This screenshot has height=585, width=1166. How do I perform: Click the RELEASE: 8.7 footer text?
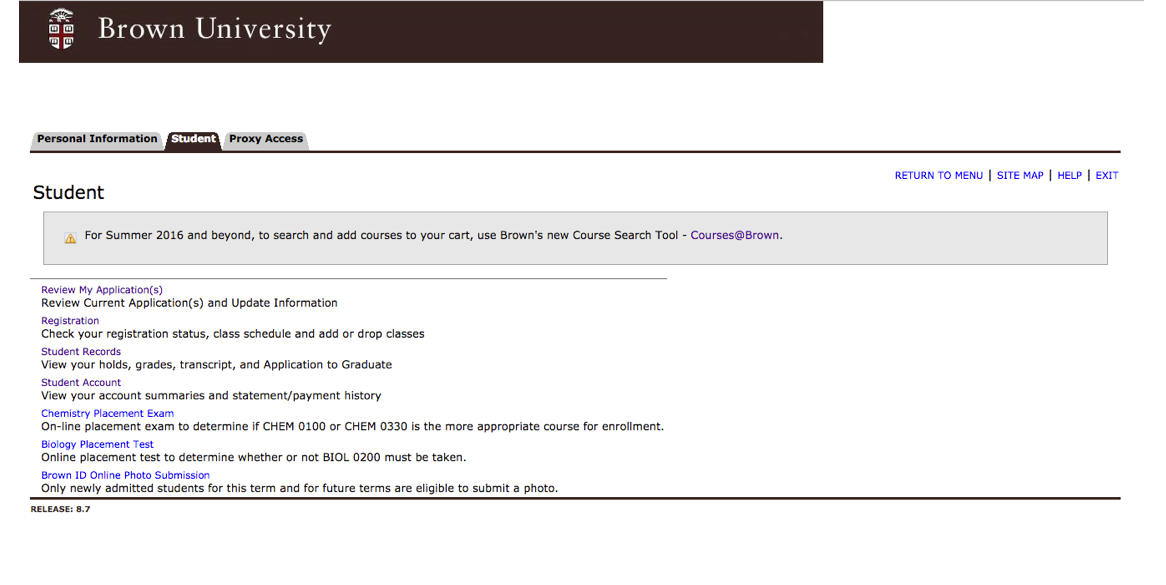pos(60,509)
